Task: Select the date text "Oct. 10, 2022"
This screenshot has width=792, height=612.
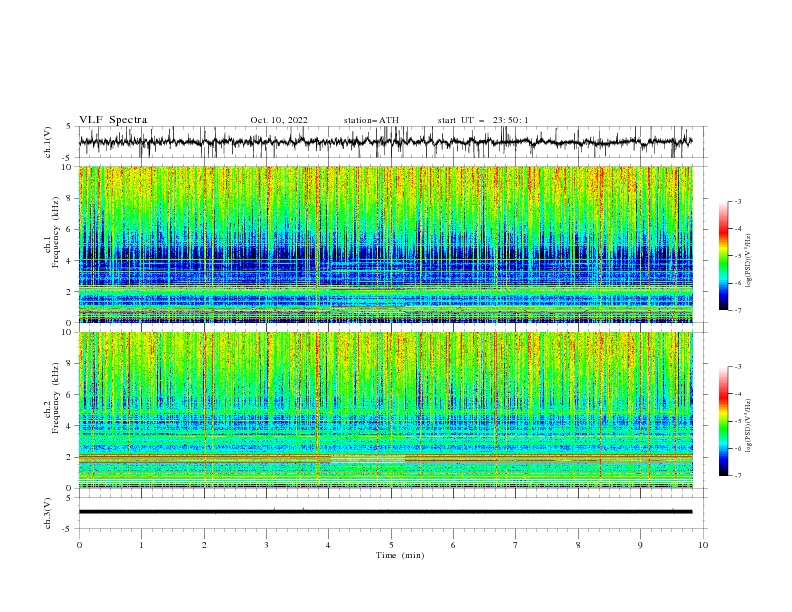Action: 279,120
